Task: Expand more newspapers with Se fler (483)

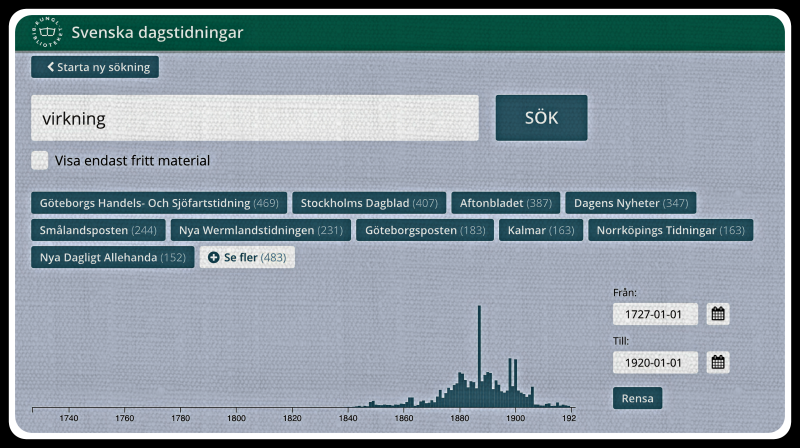Action: tap(247, 257)
